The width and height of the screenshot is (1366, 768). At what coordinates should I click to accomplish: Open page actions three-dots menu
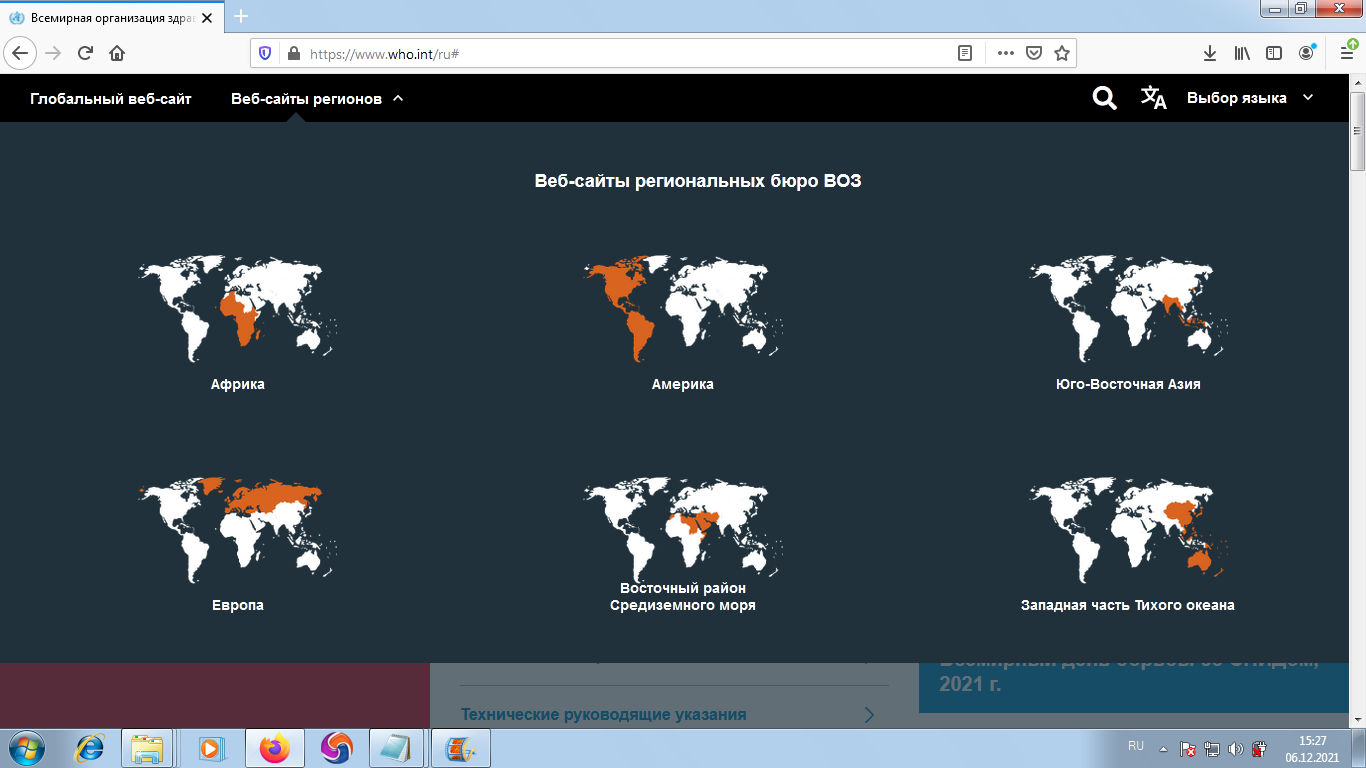pos(1006,53)
